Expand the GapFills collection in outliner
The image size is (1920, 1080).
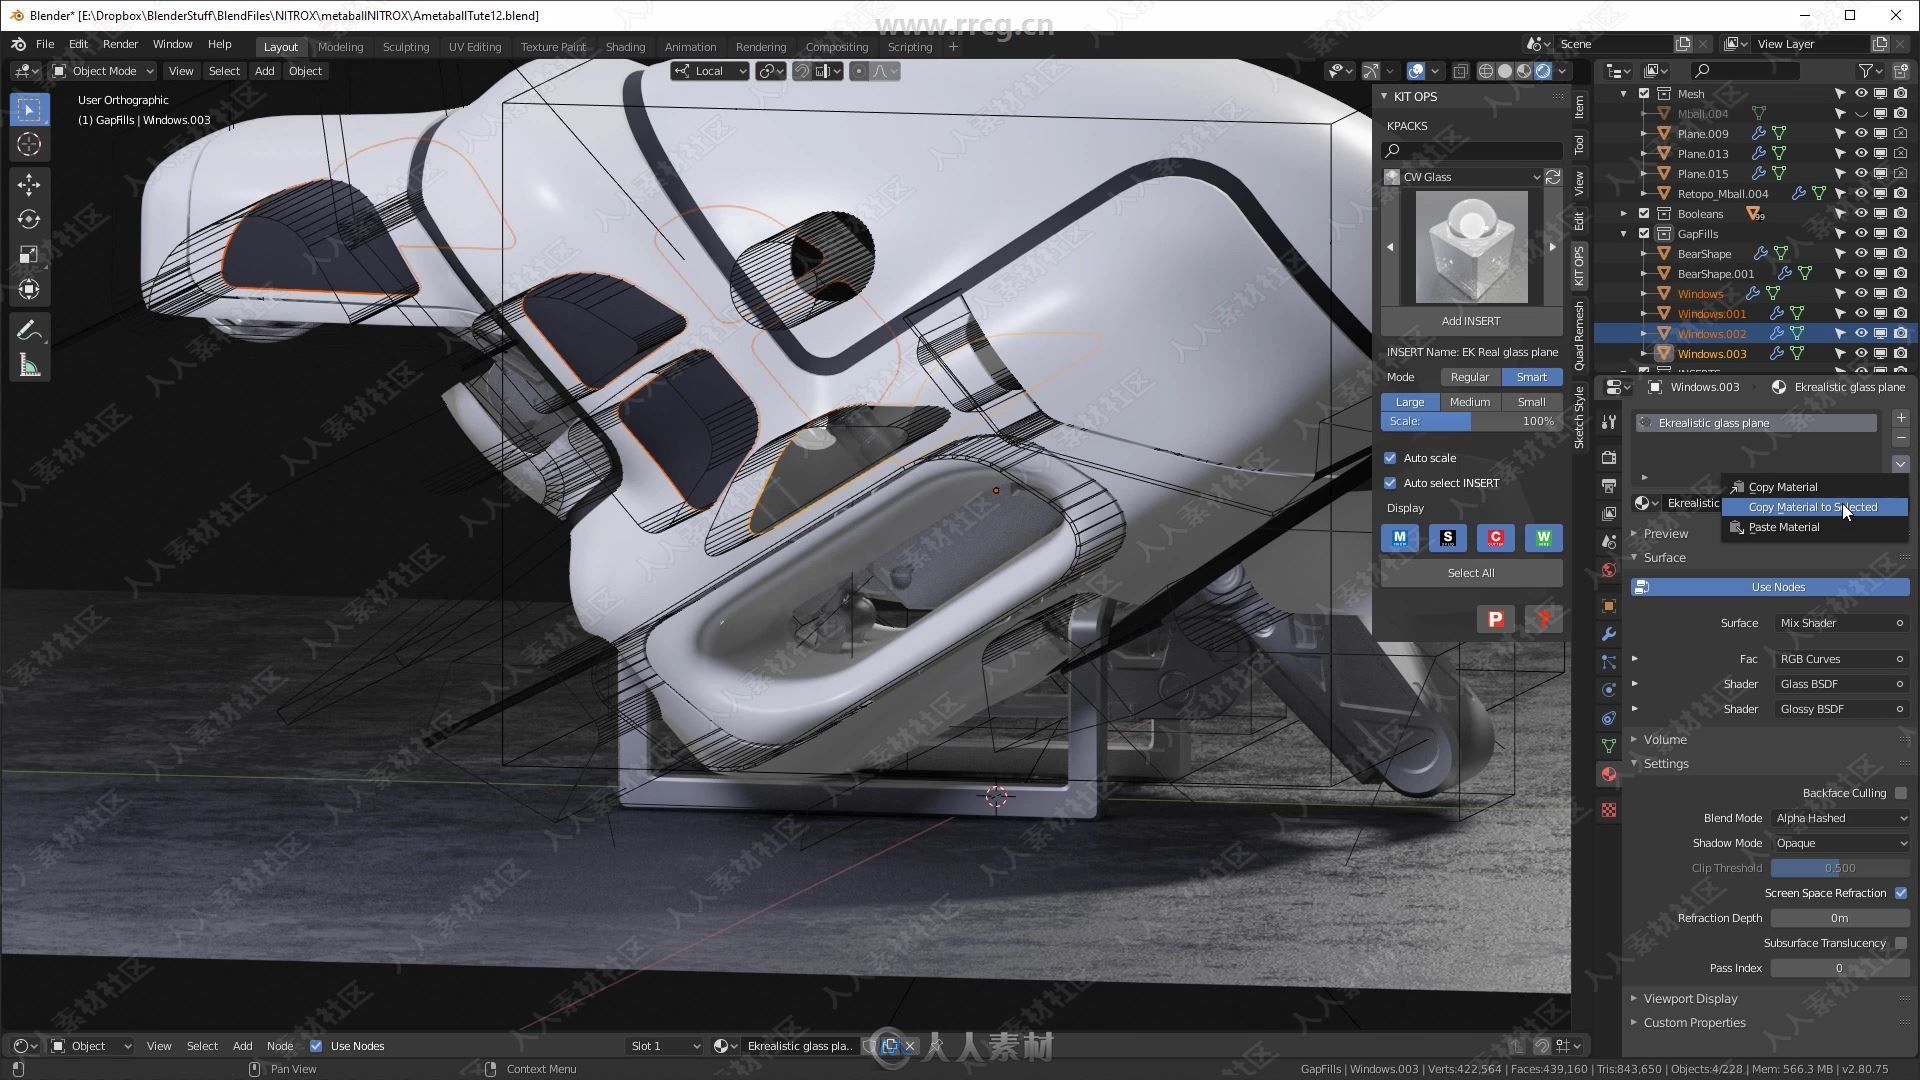coord(1627,233)
